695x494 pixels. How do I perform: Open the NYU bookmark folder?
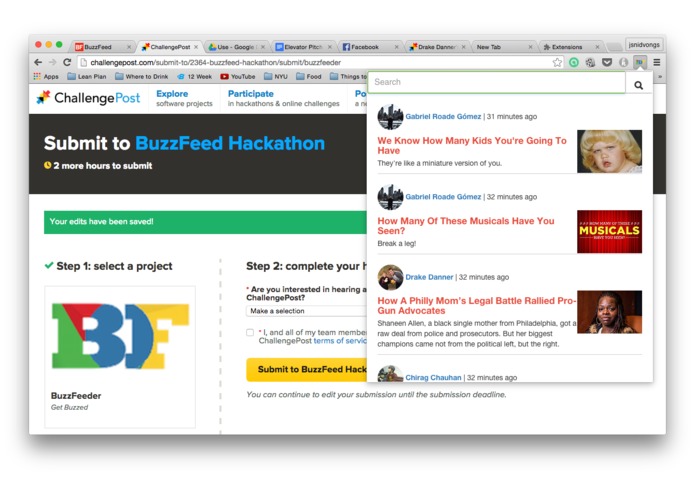(x=276, y=76)
